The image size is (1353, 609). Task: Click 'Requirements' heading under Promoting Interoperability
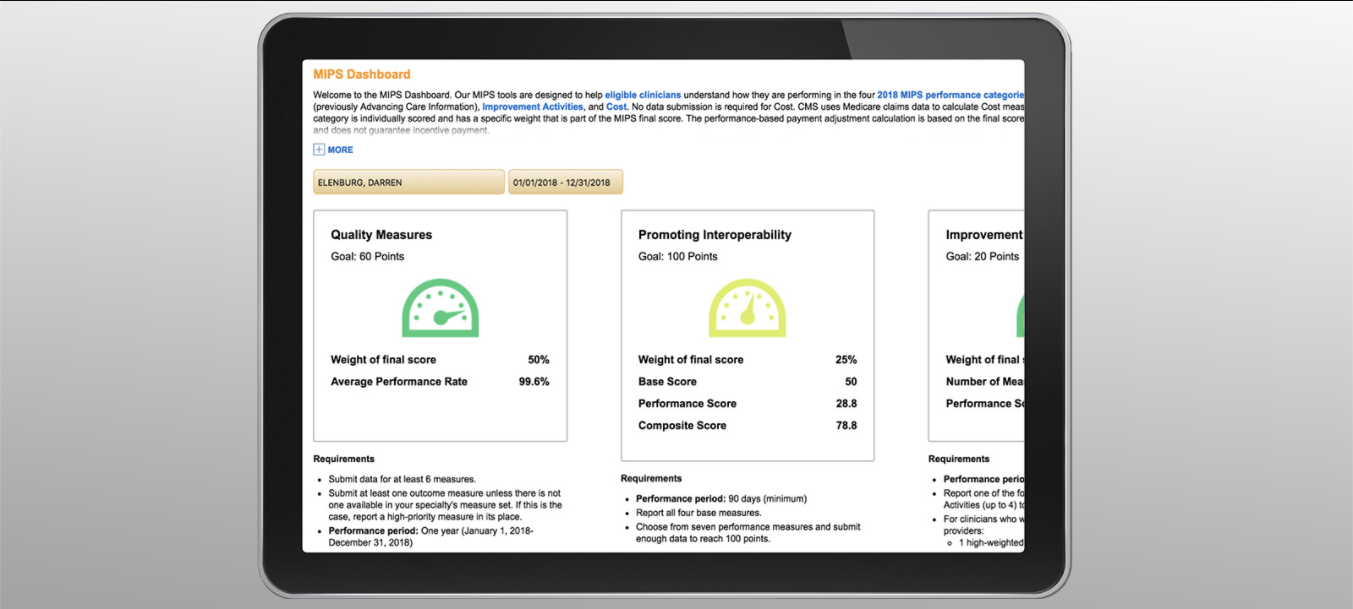tap(651, 479)
